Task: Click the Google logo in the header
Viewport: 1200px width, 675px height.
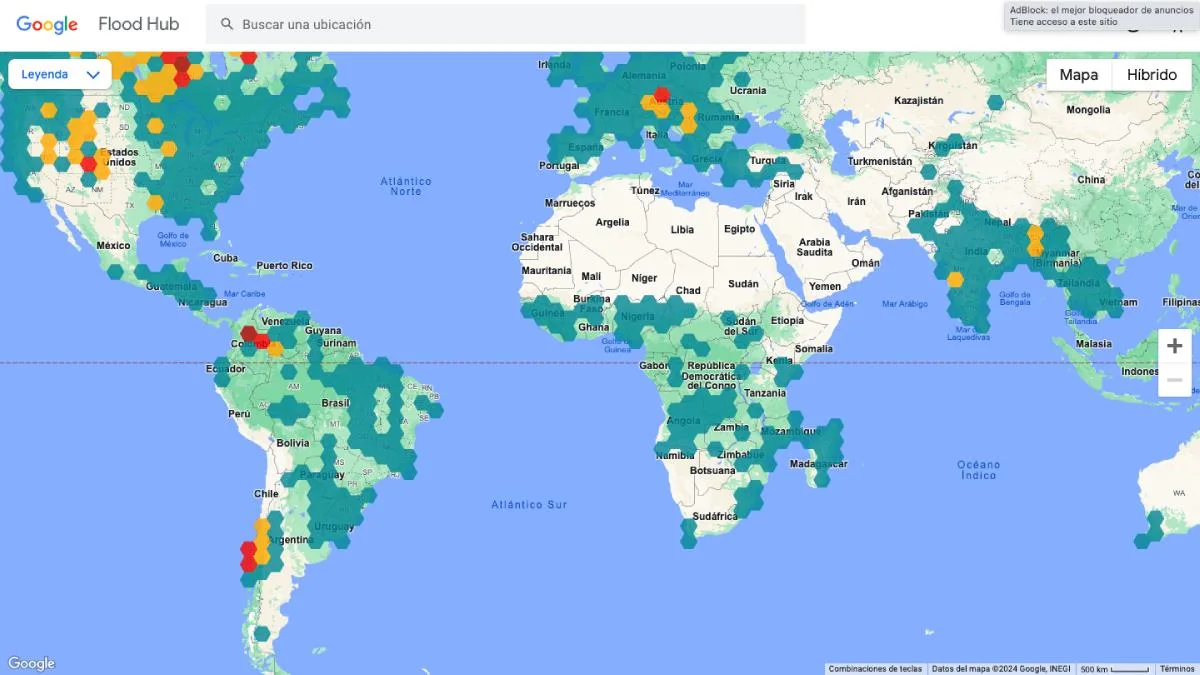Action: point(47,24)
